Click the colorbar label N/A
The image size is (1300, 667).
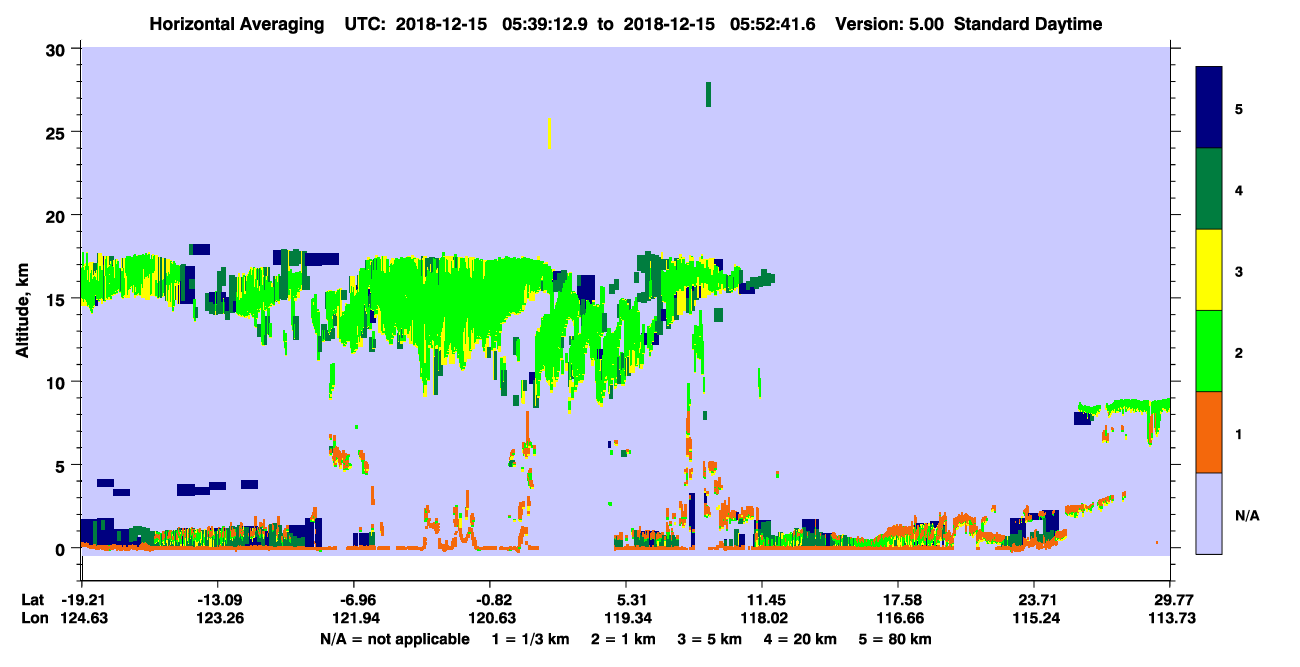1246,515
